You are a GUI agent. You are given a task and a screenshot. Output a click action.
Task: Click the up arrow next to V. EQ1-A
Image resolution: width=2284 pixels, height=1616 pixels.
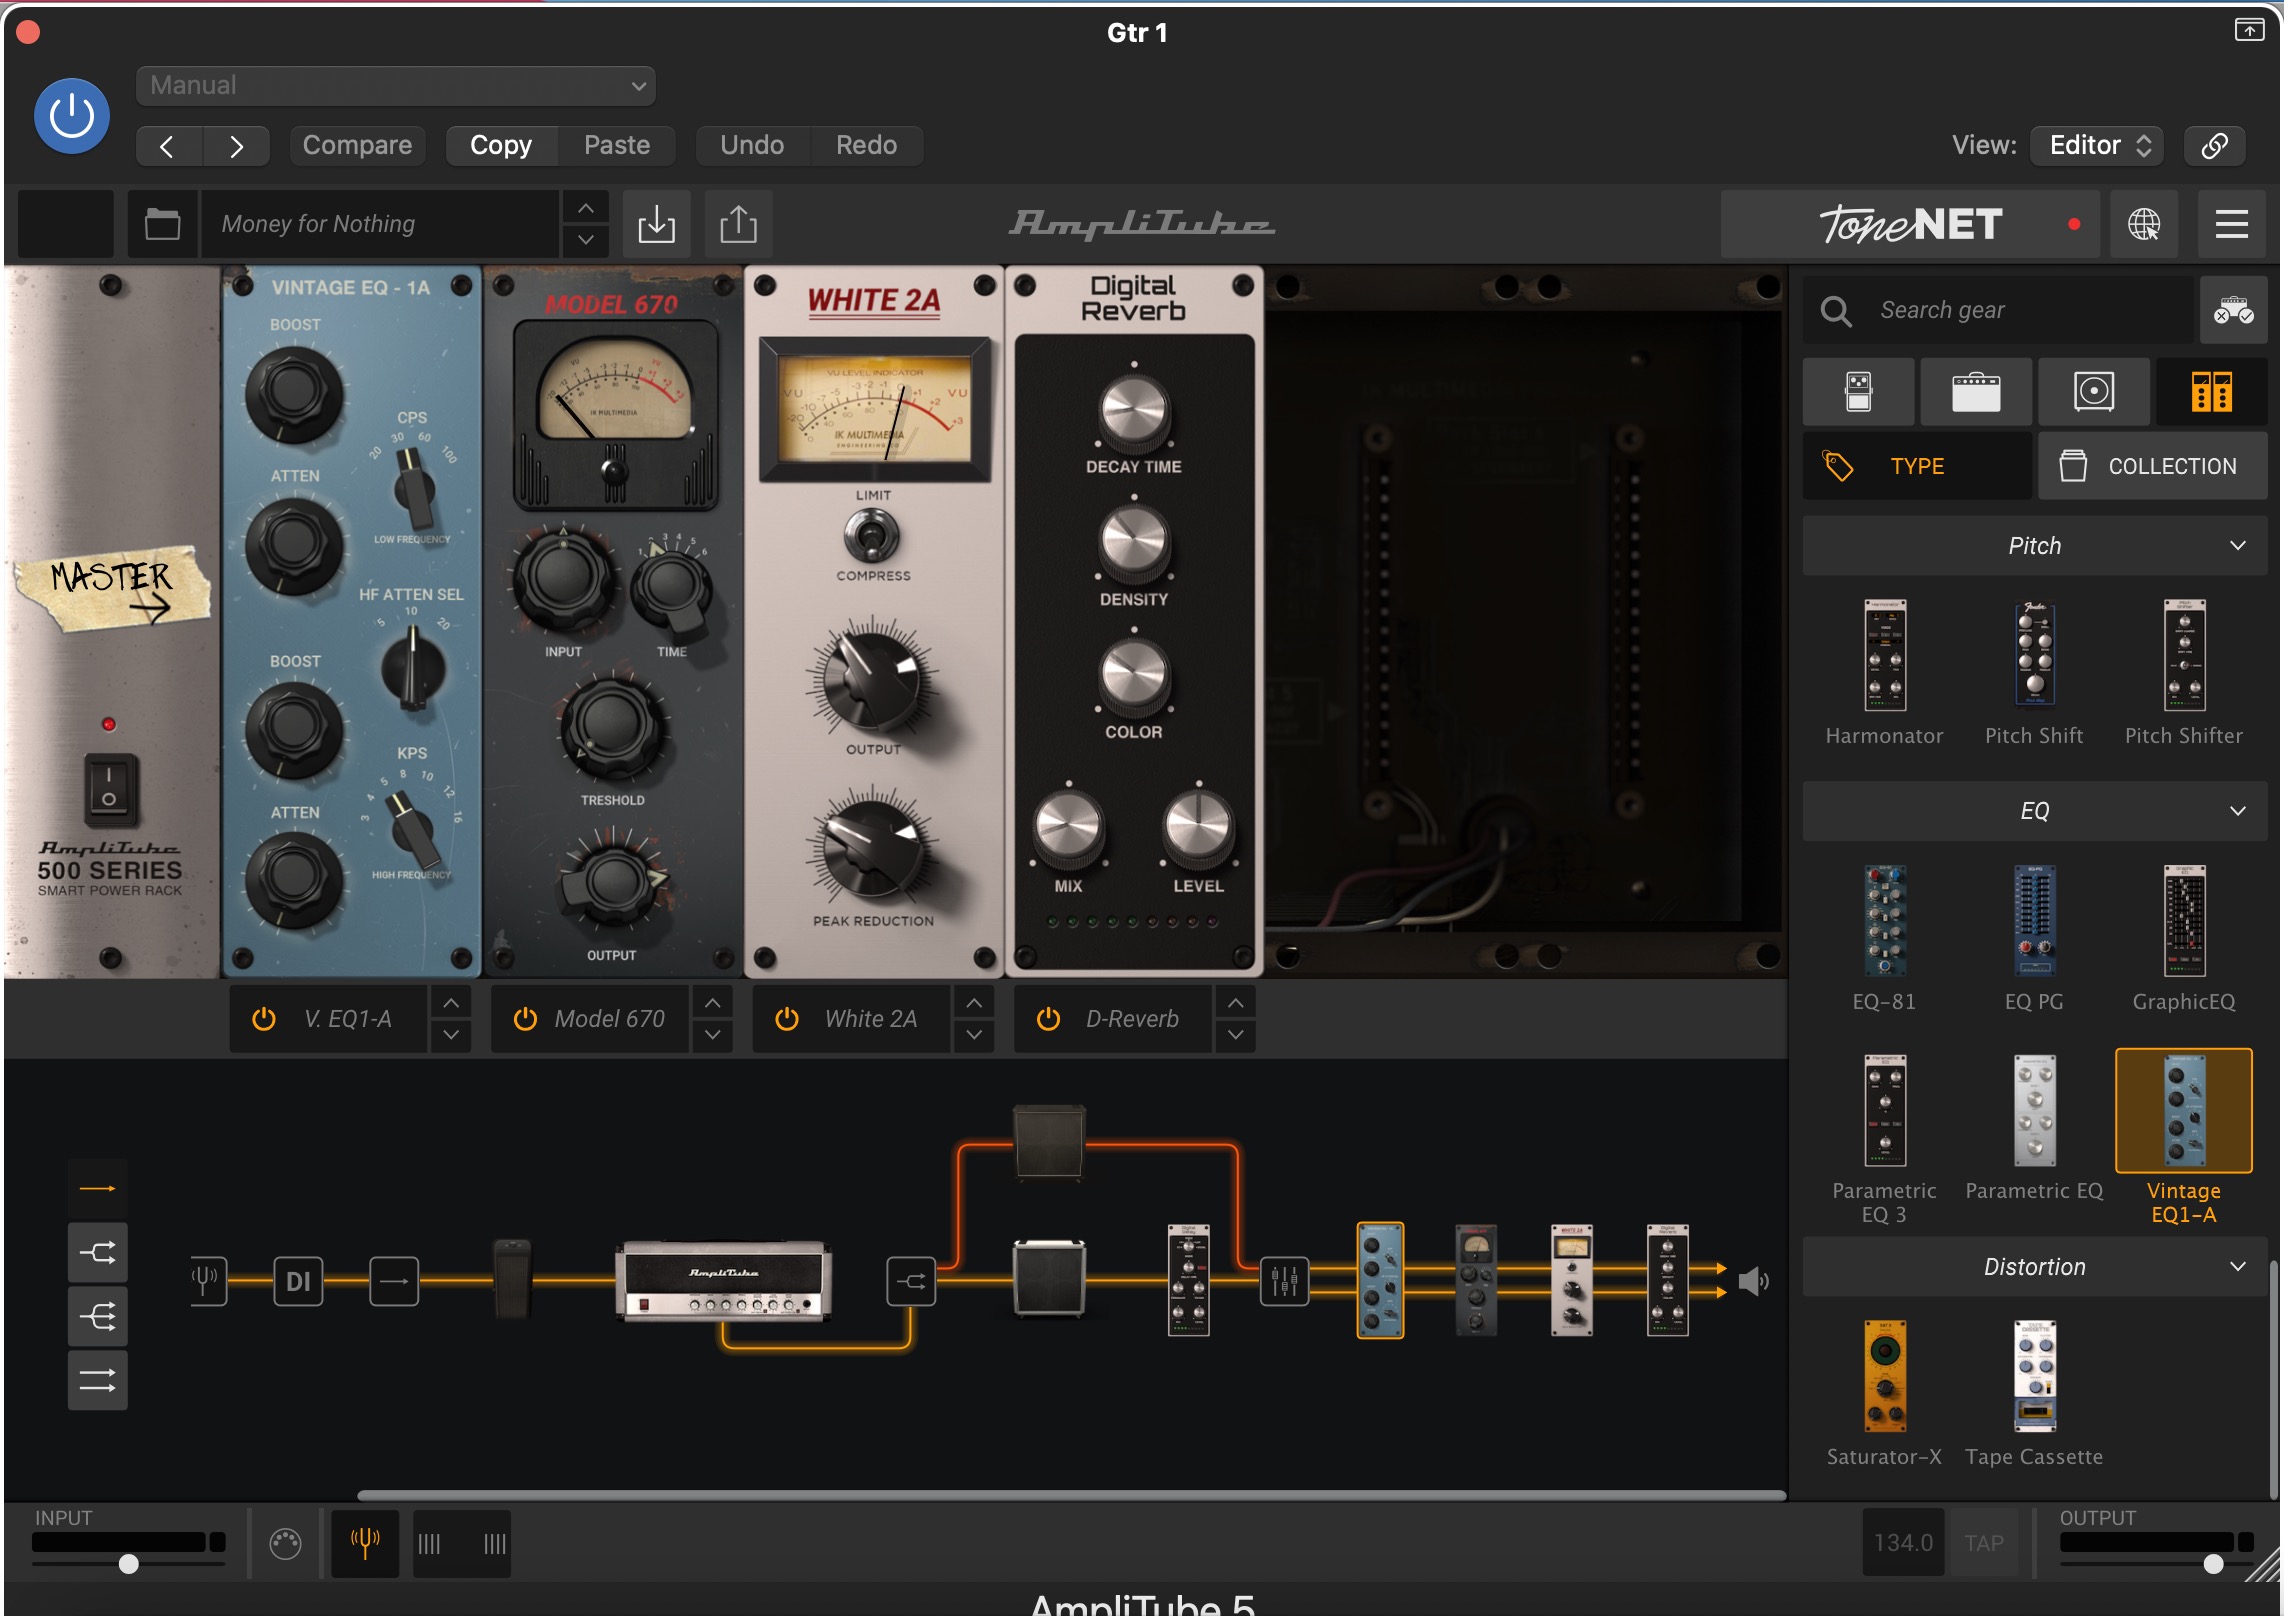[x=451, y=1002]
